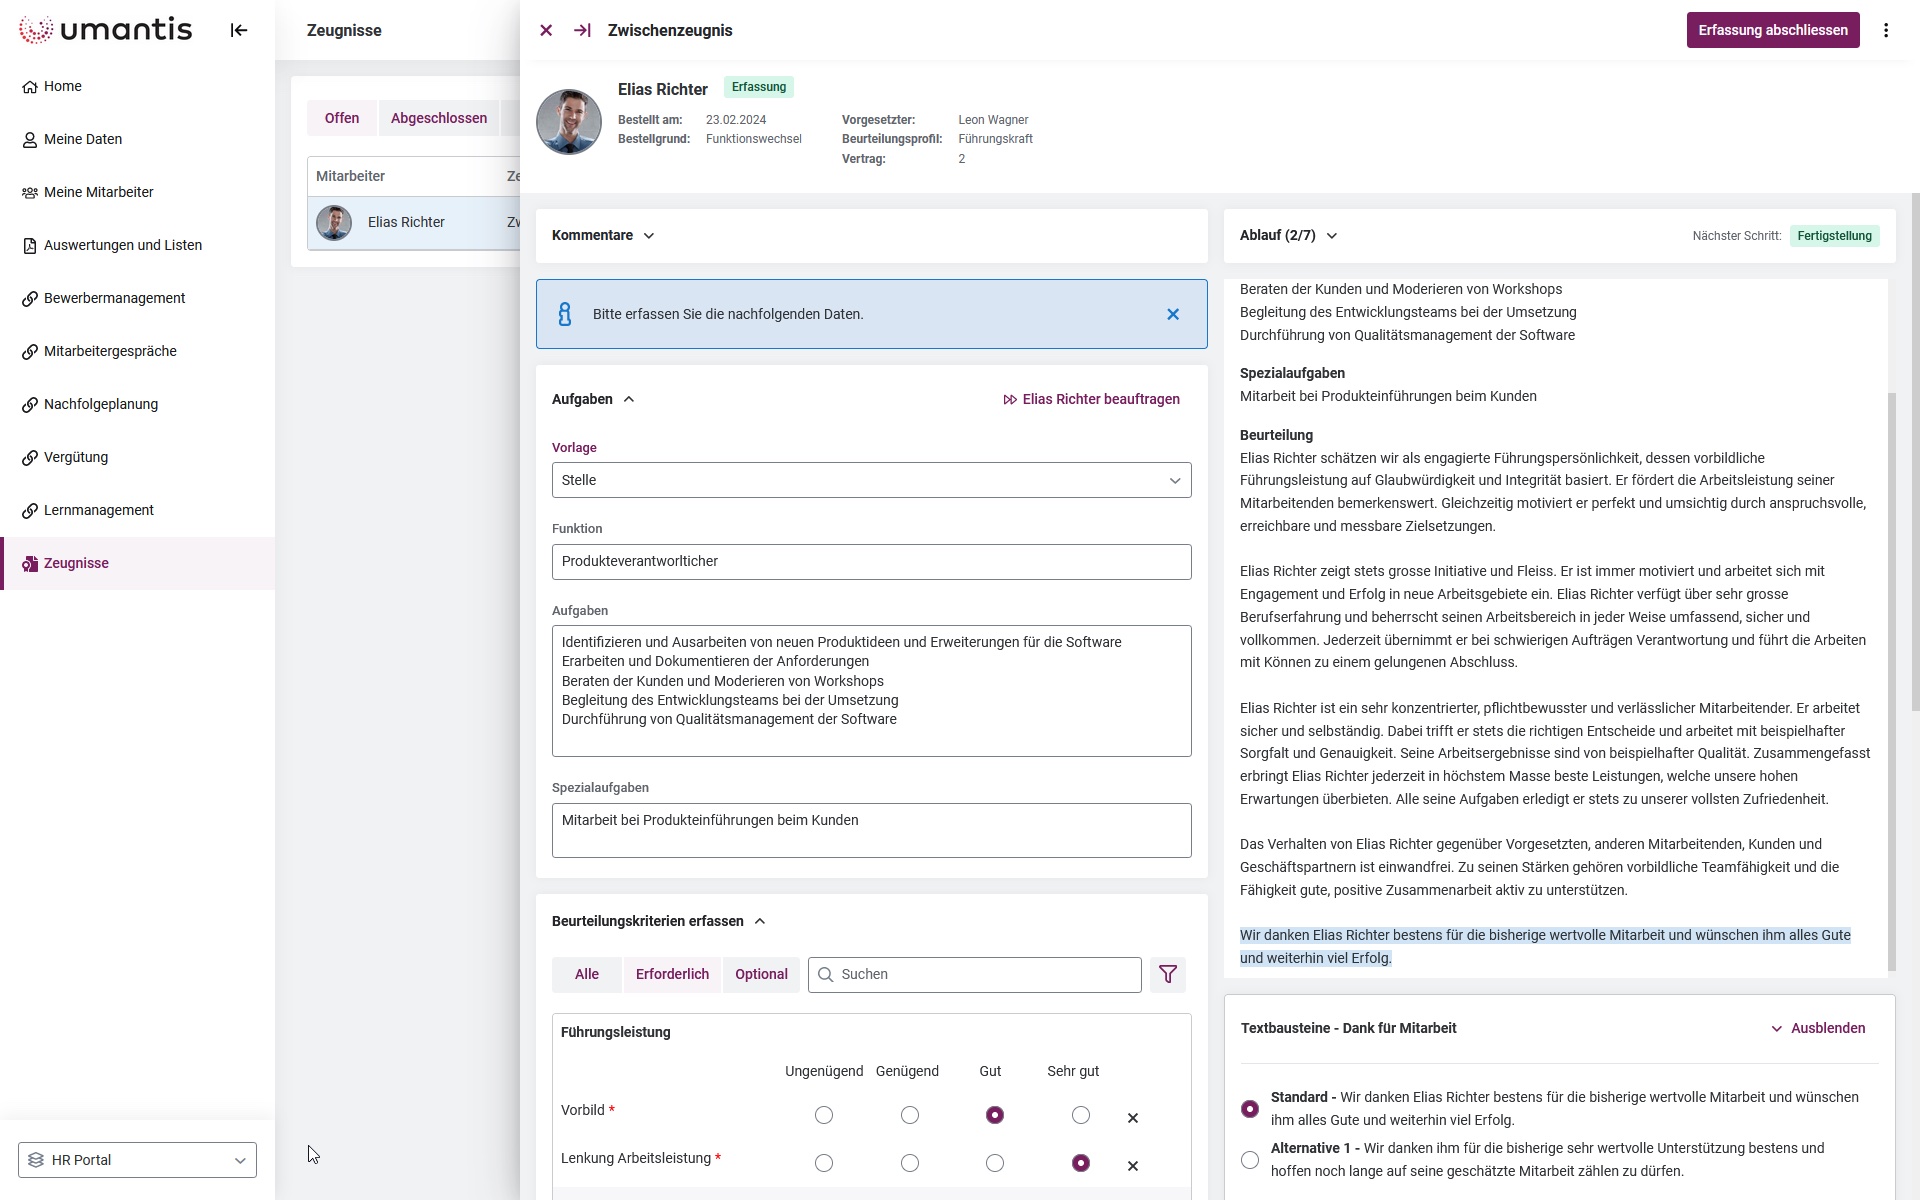Collapse the left sidebar navigation
Viewport: 1920px width, 1200px height.
(x=238, y=30)
